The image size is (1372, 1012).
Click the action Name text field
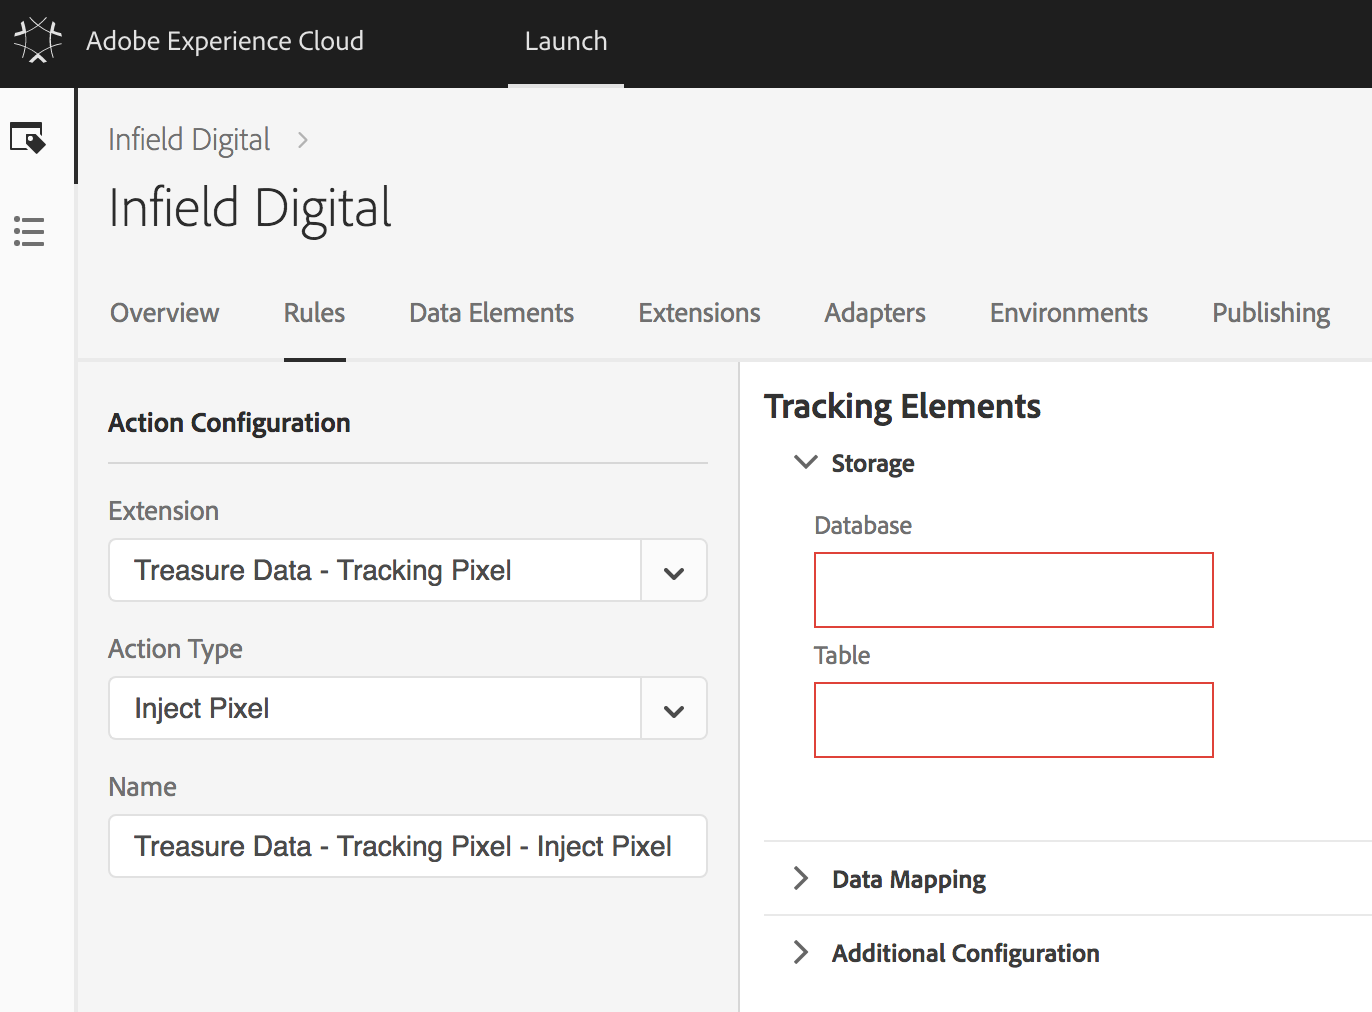coord(407,846)
